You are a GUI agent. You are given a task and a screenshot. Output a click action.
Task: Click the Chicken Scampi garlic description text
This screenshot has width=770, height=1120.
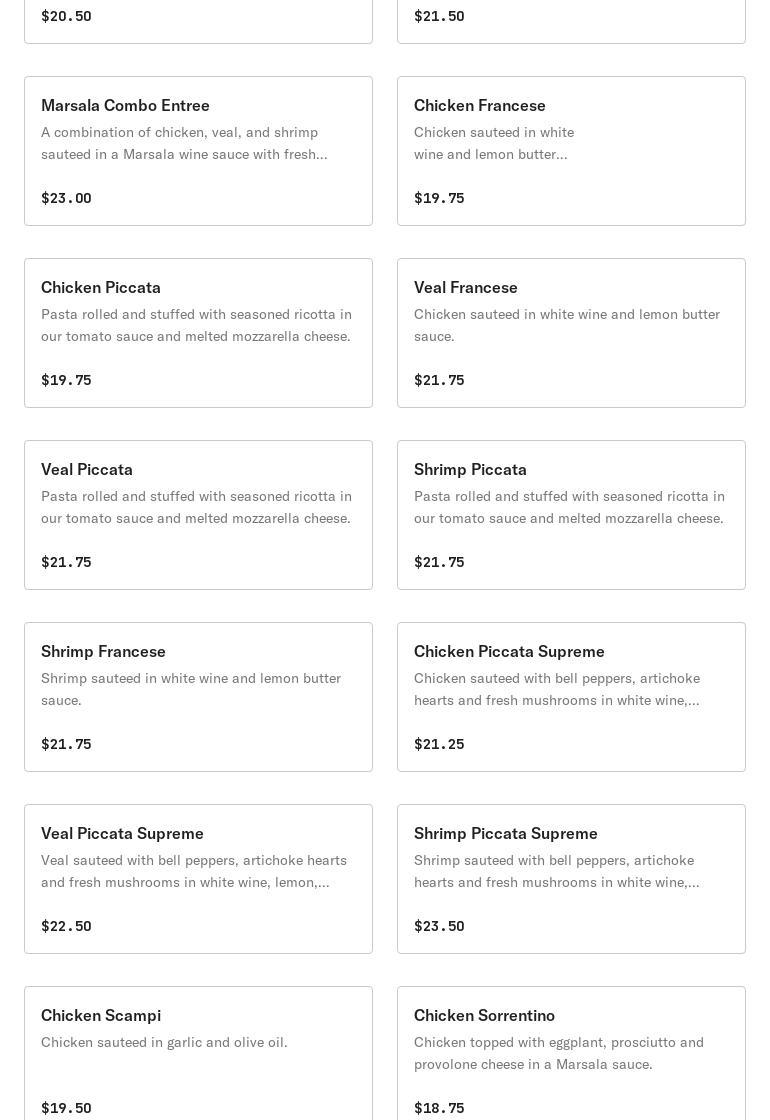[x=164, y=1042]
